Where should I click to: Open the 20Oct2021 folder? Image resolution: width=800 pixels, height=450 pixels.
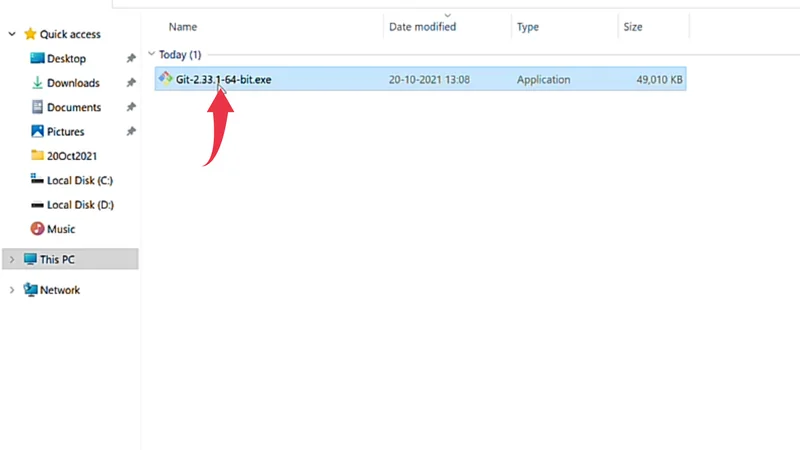coord(71,156)
